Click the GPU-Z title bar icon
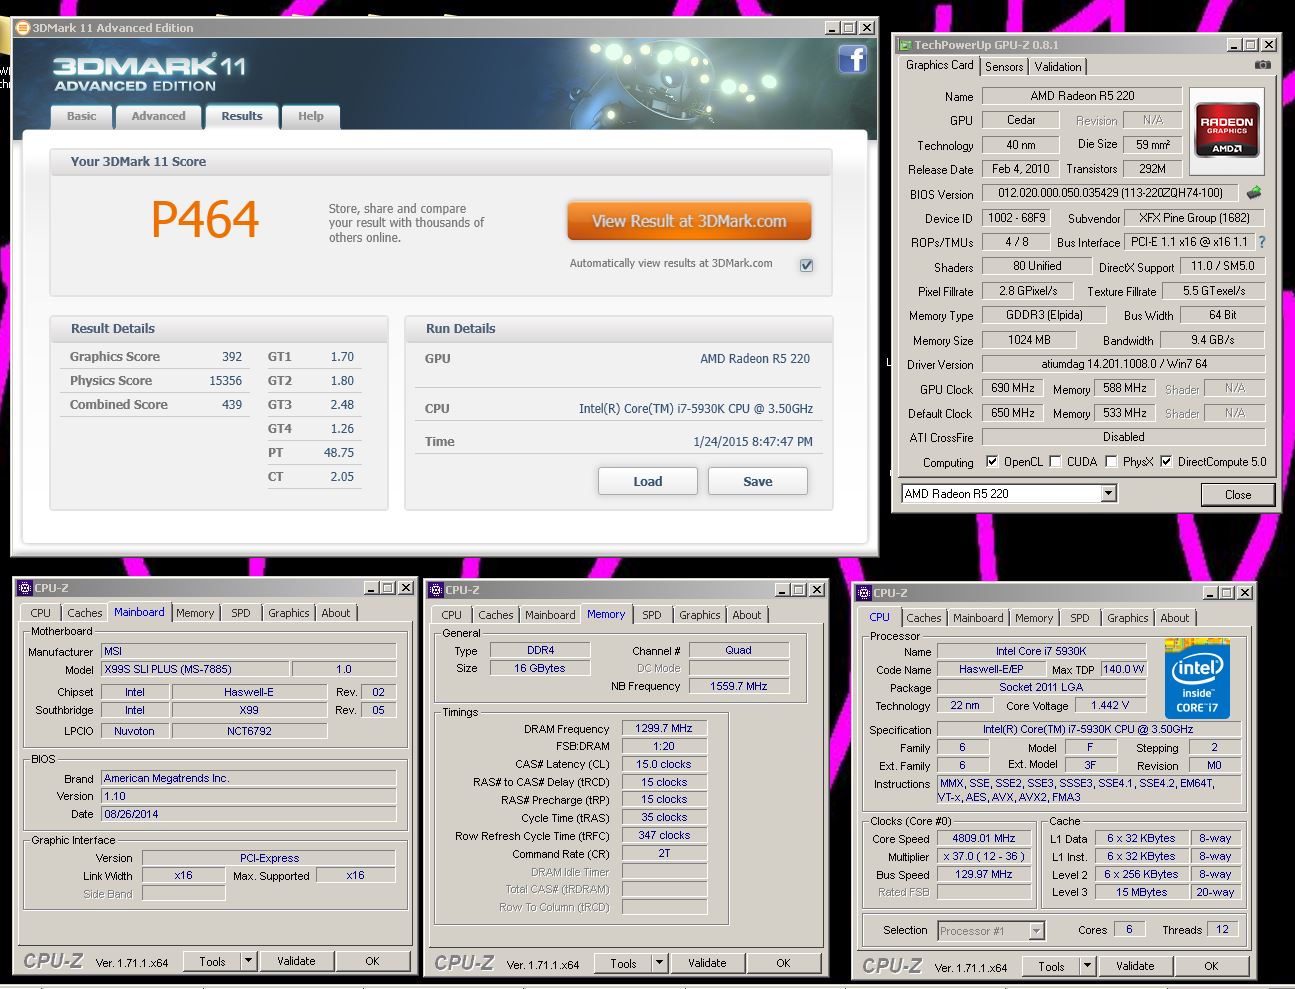 pos(905,45)
